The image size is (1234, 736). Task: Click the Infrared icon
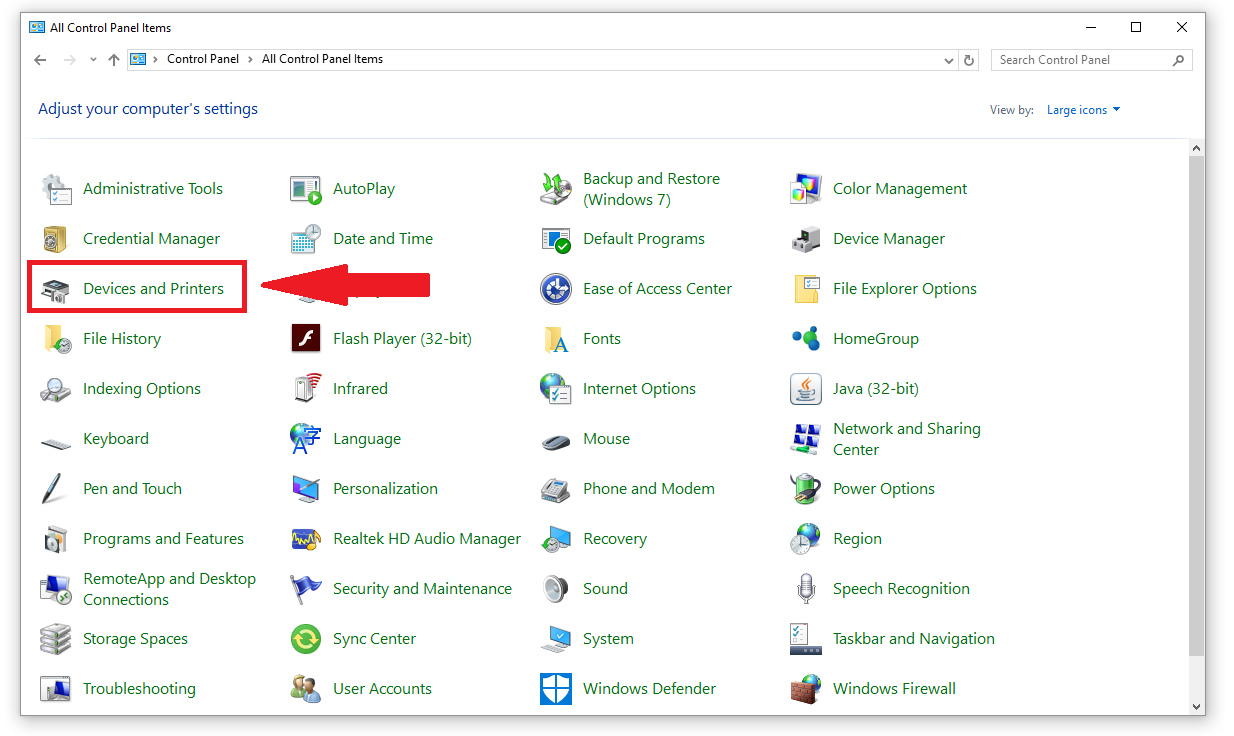(x=306, y=389)
